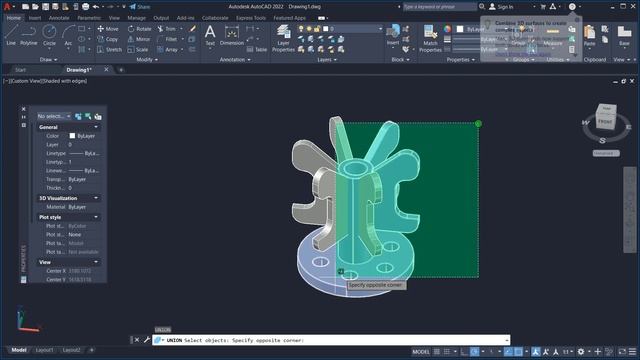The width and height of the screenshot is (640, 360).
Task: Open the Insert ribbon tab
Action: click(34, 18)
